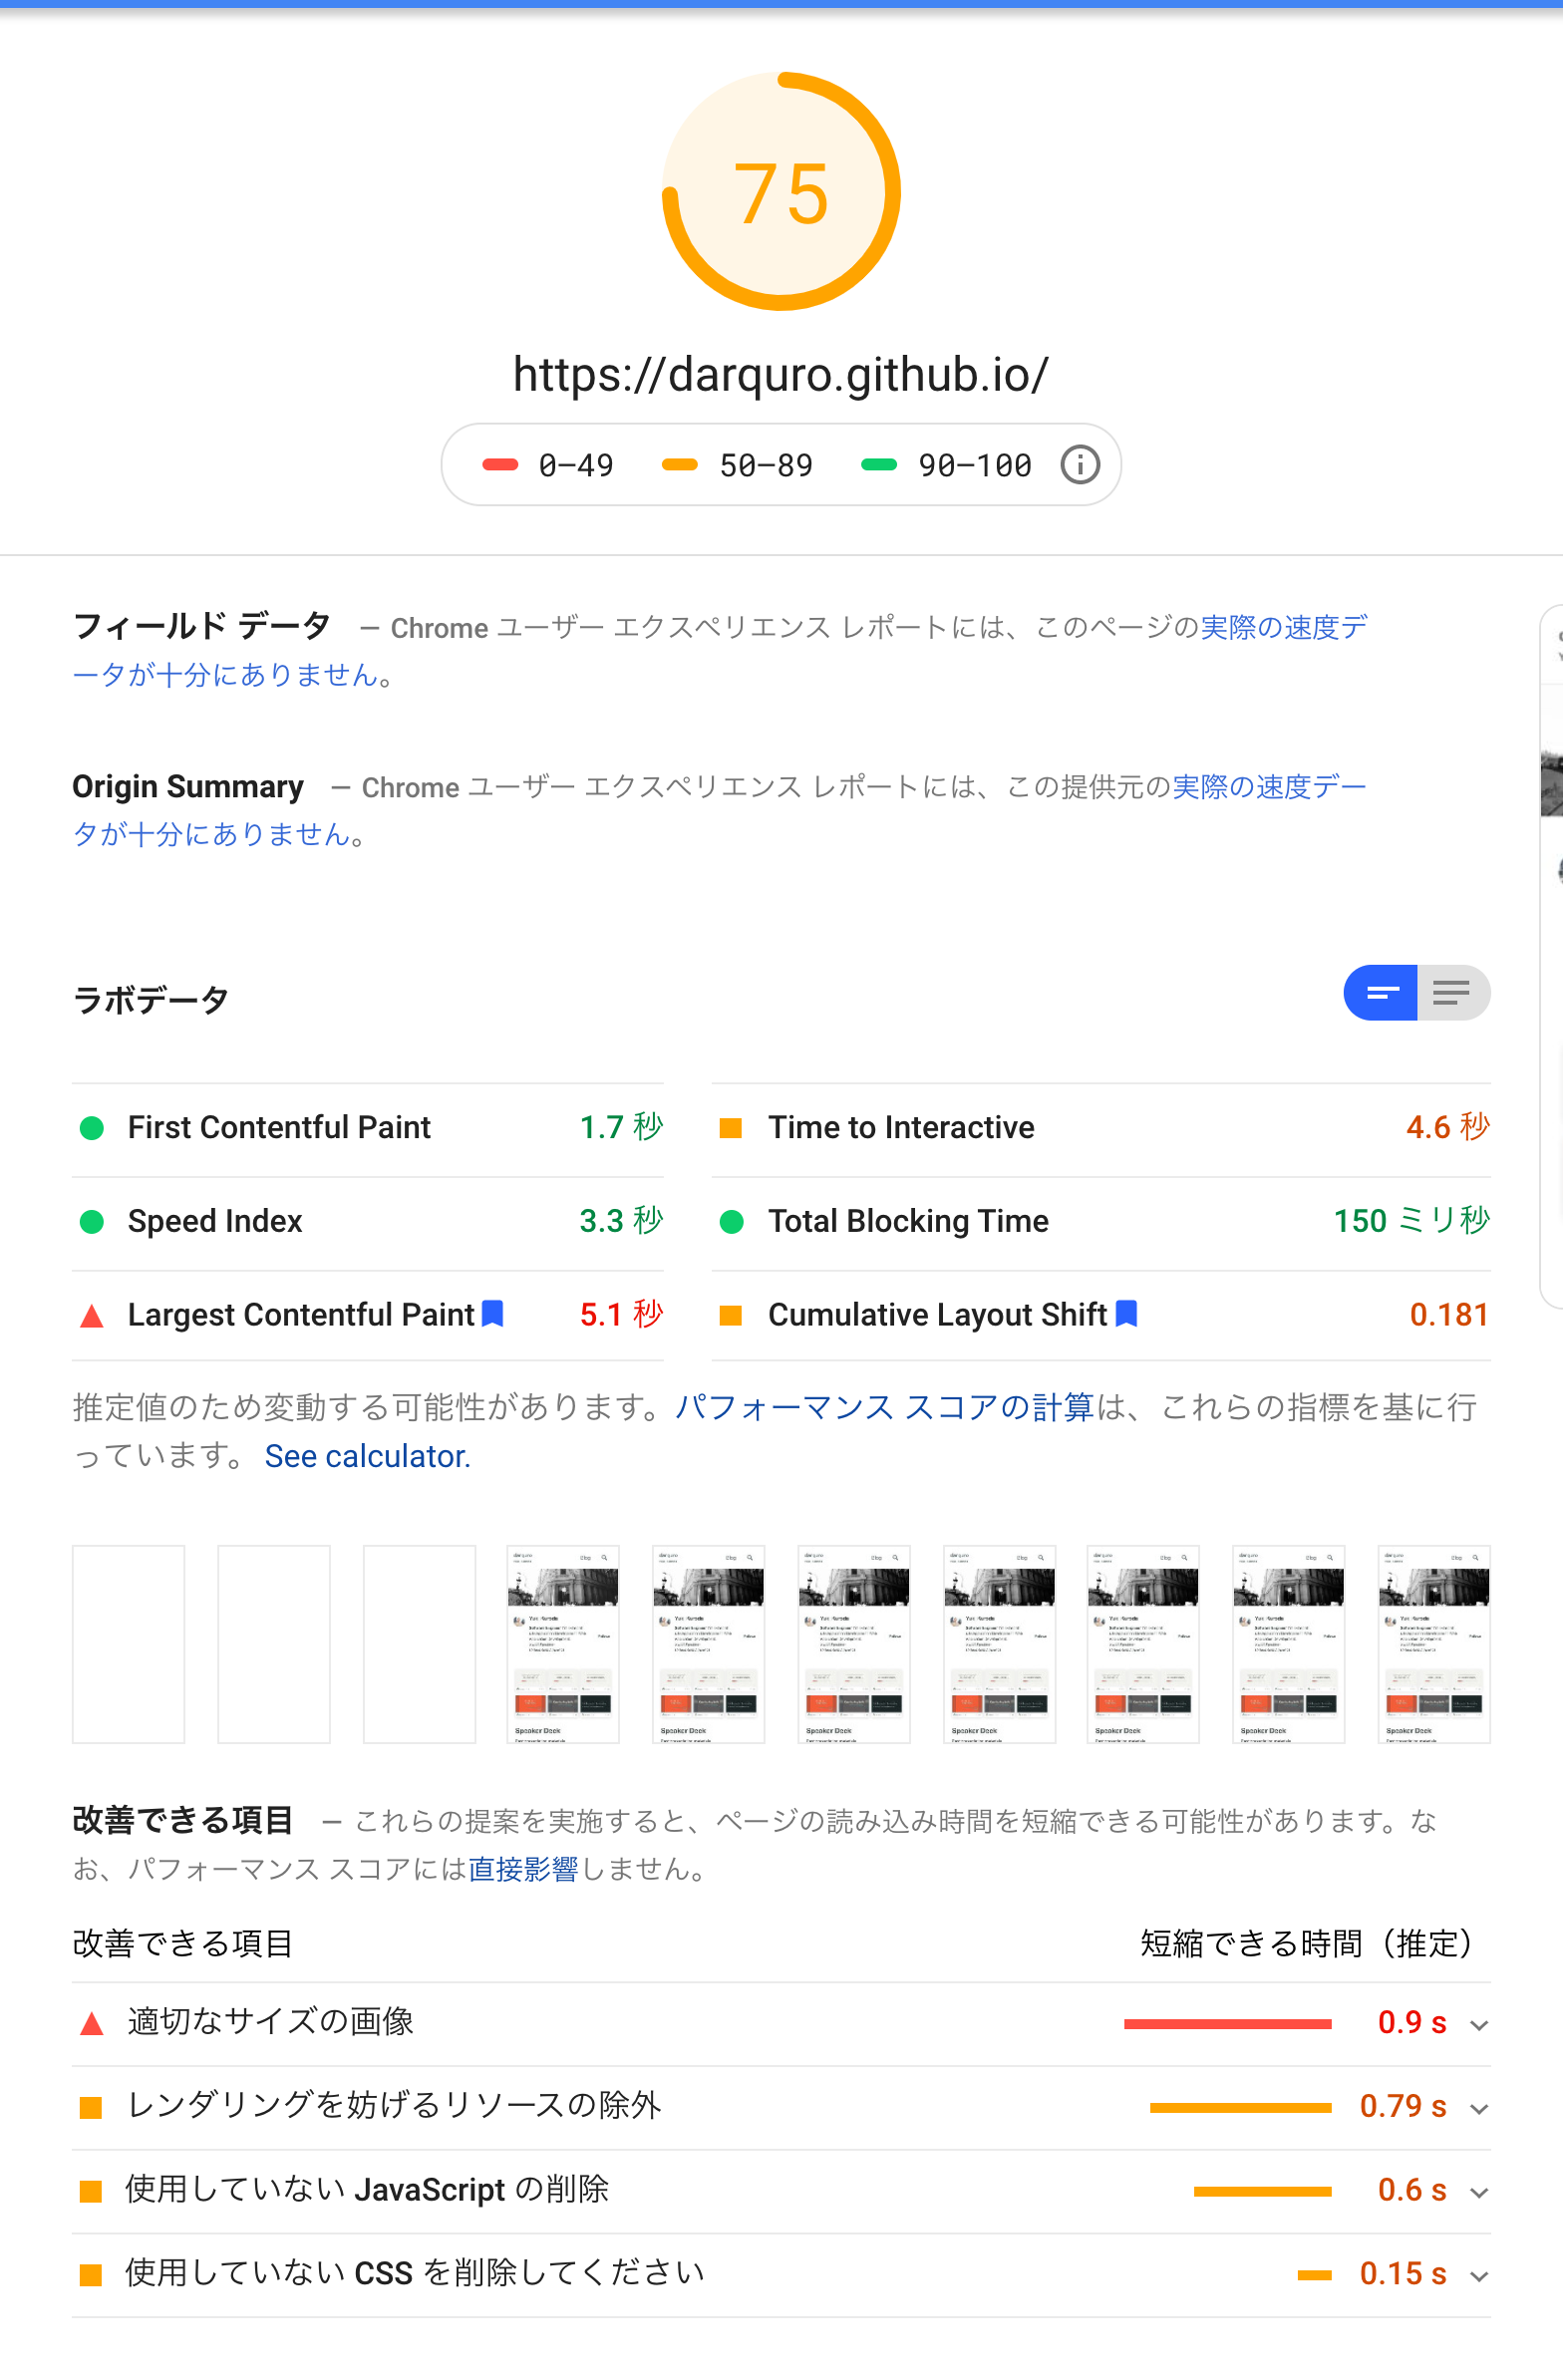
Task: Click the 50-89 orange legend range
Action: (x=738, y=465)
